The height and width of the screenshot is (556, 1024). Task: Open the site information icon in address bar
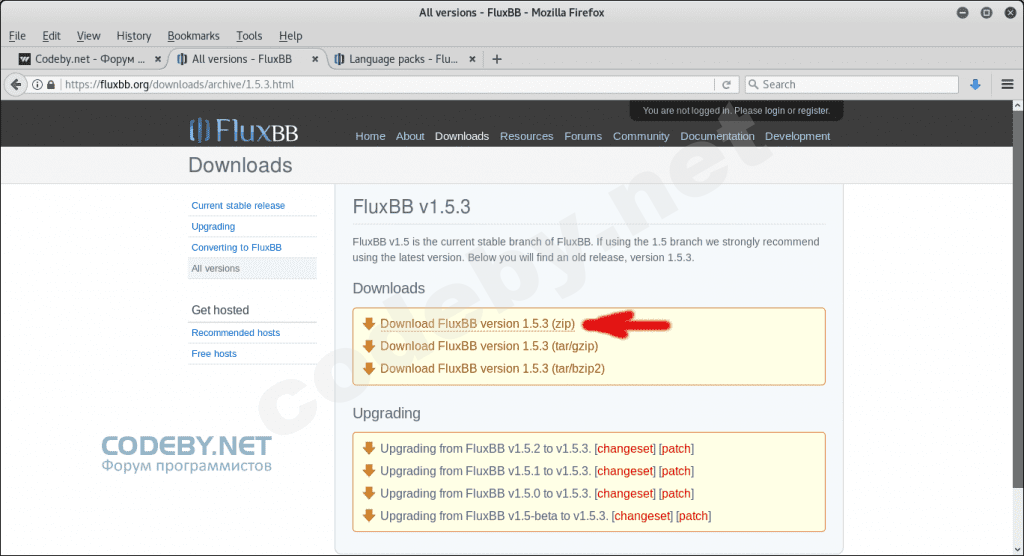(x=38, y=84)
